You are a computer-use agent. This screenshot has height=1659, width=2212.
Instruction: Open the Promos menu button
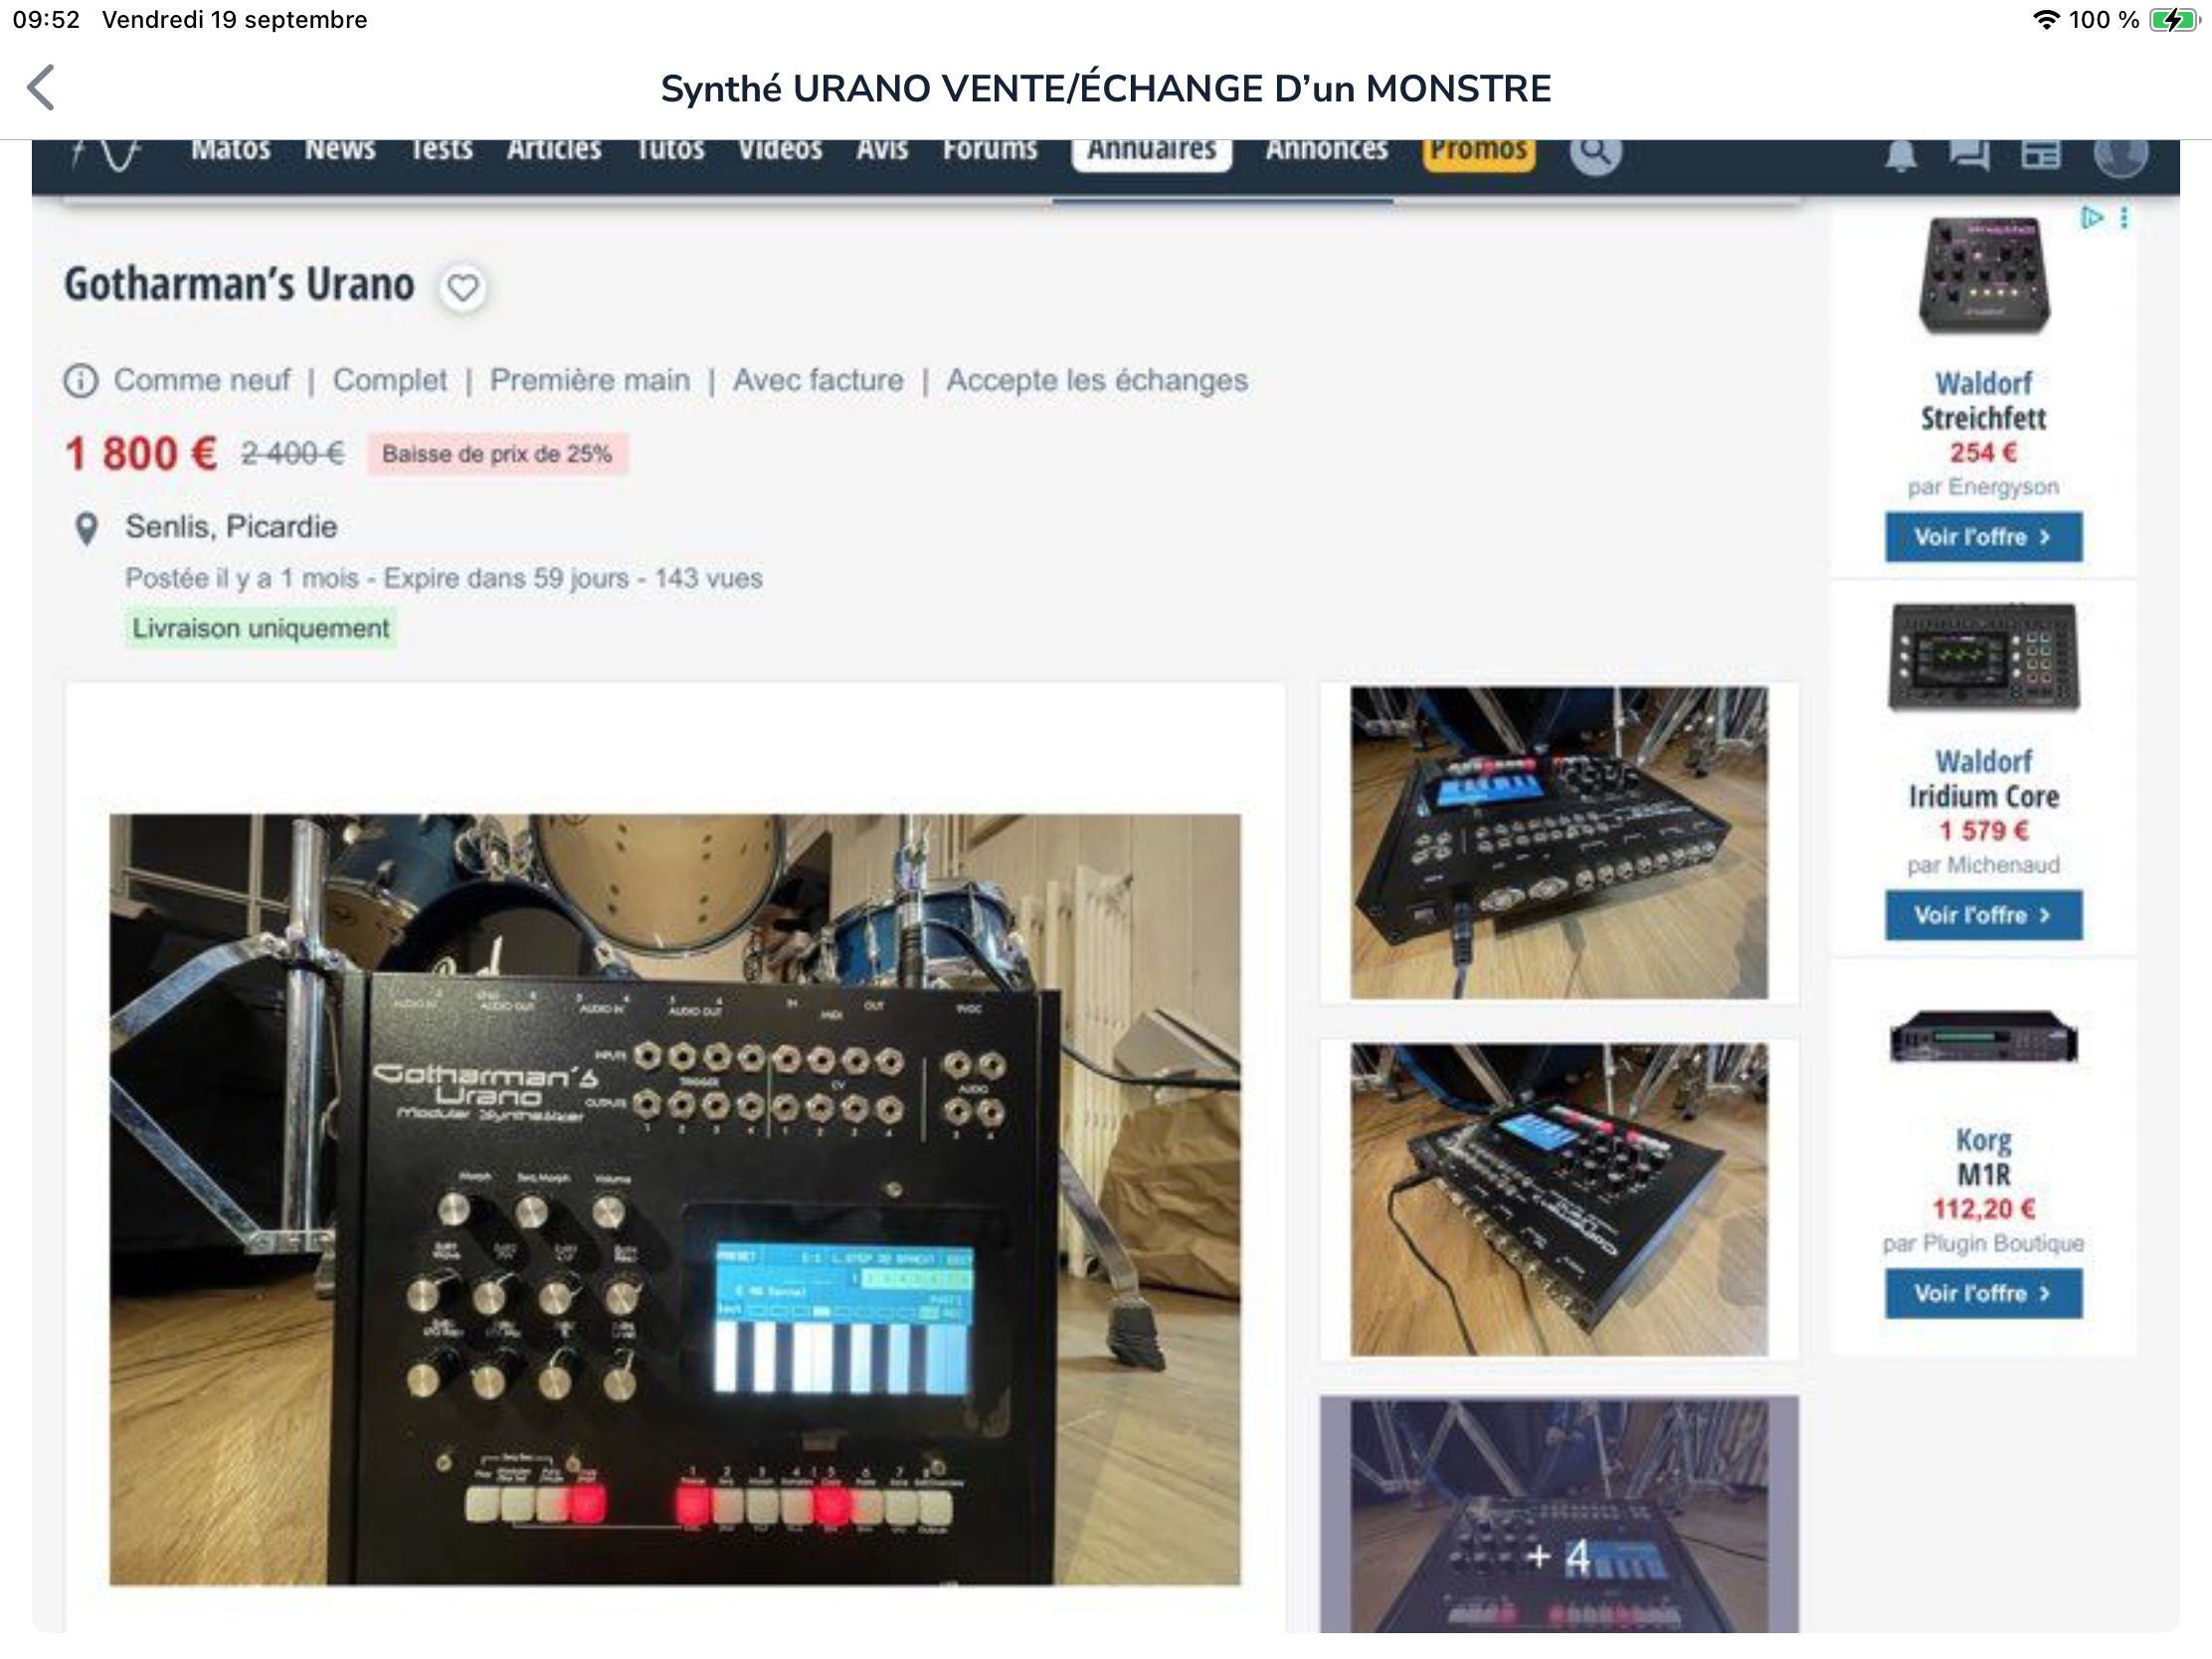click(1479, 151)
